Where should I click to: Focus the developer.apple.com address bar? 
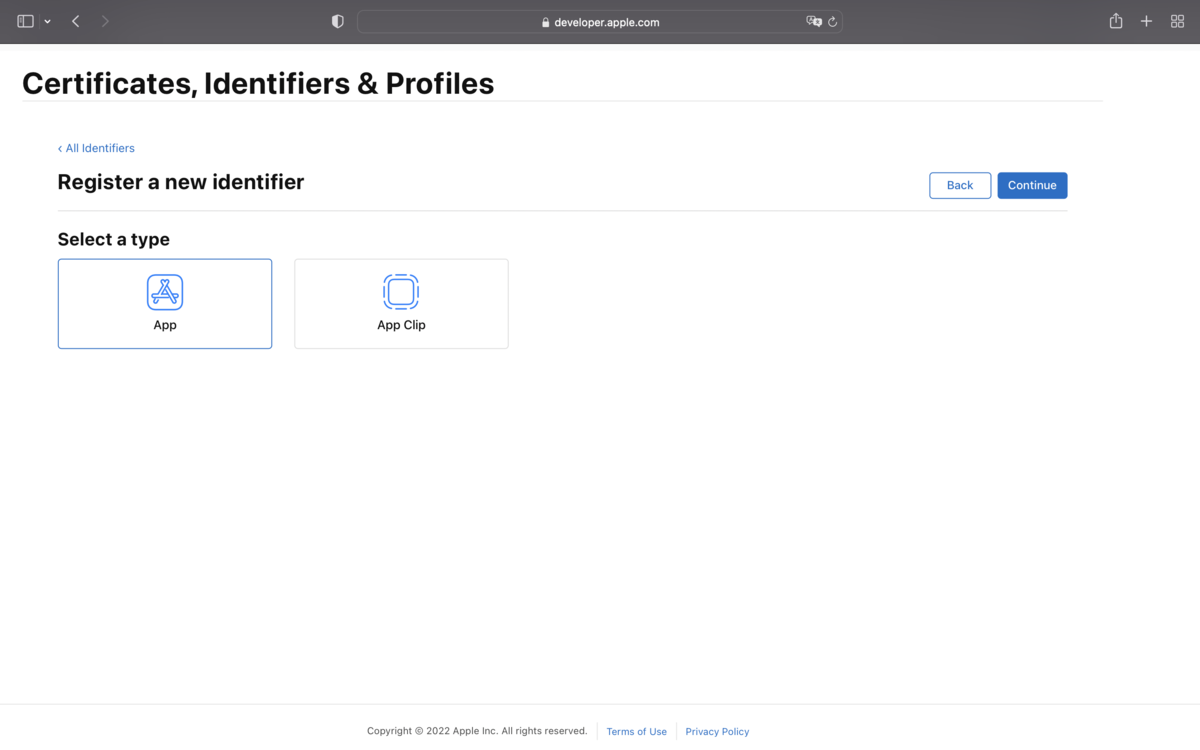click(x=600, y=22)
